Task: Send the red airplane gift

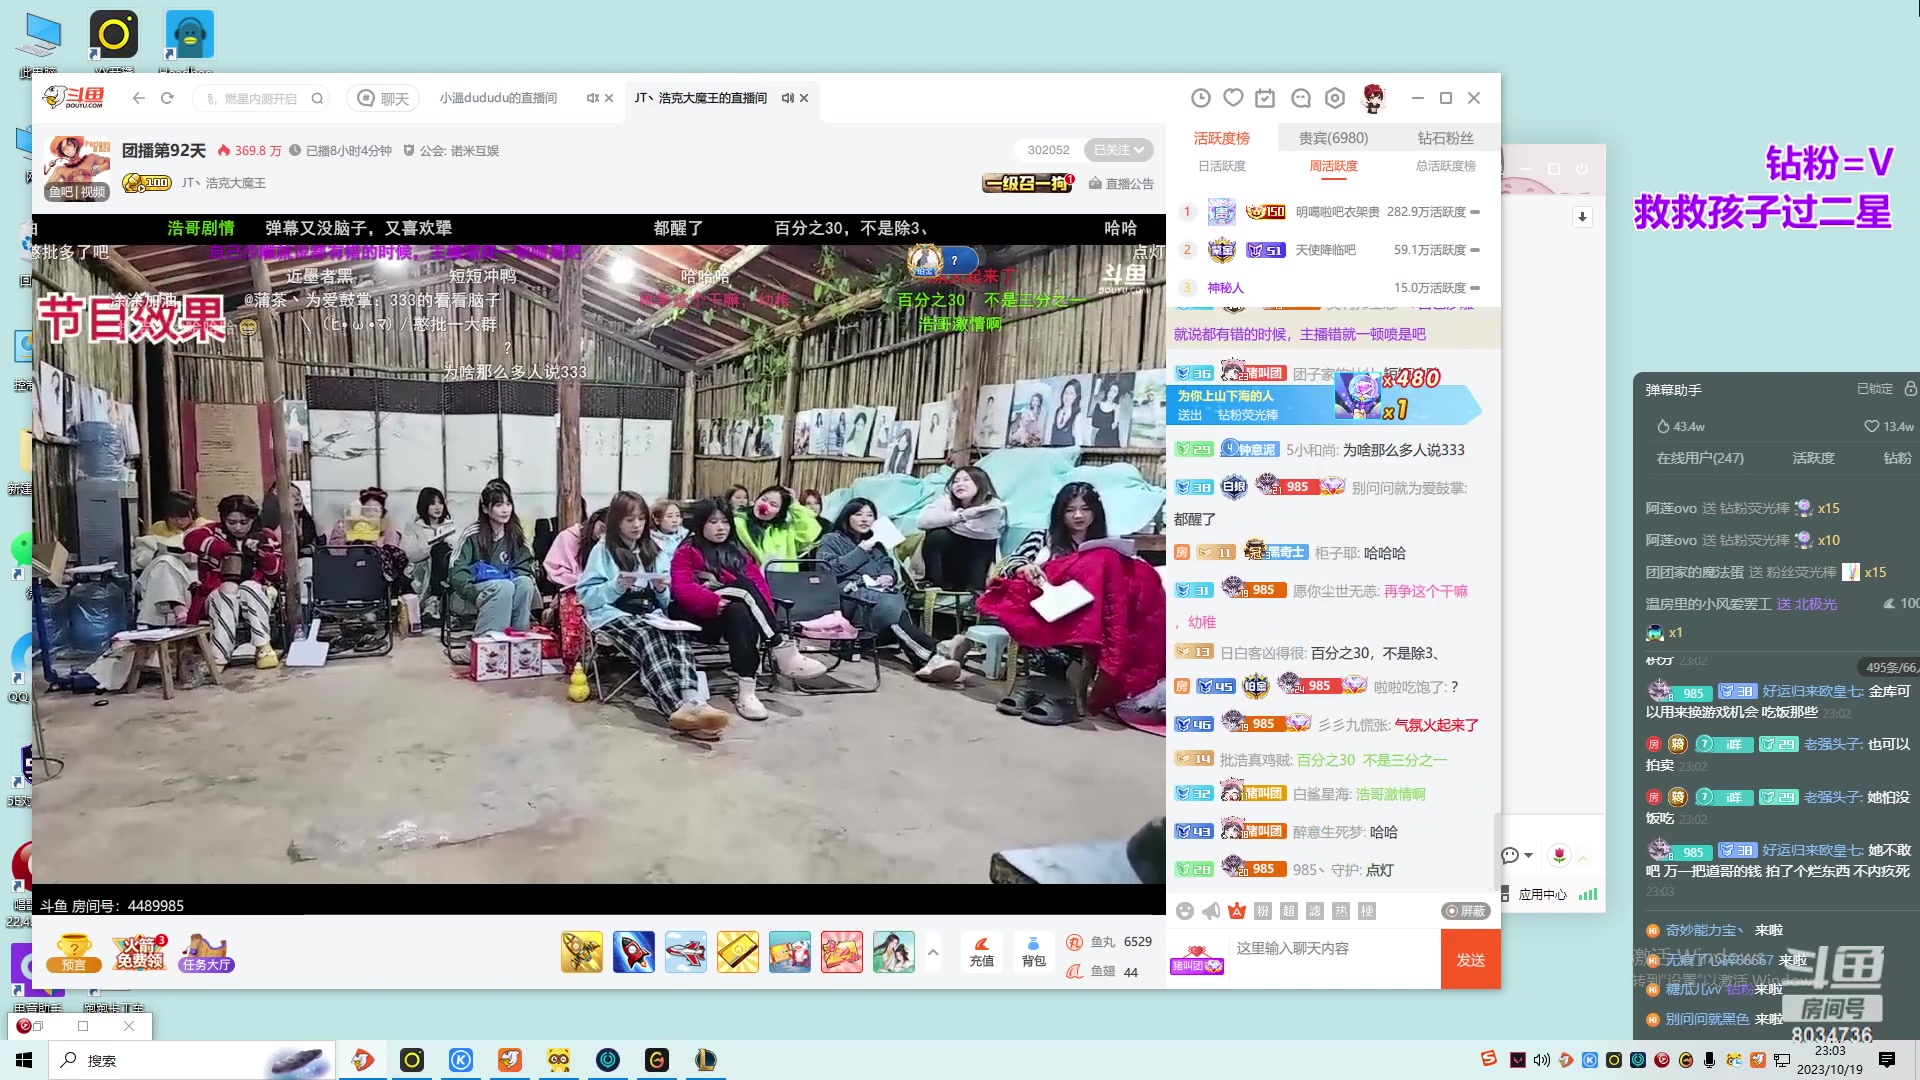Action: pyautogui.click(x=686, y=952)
